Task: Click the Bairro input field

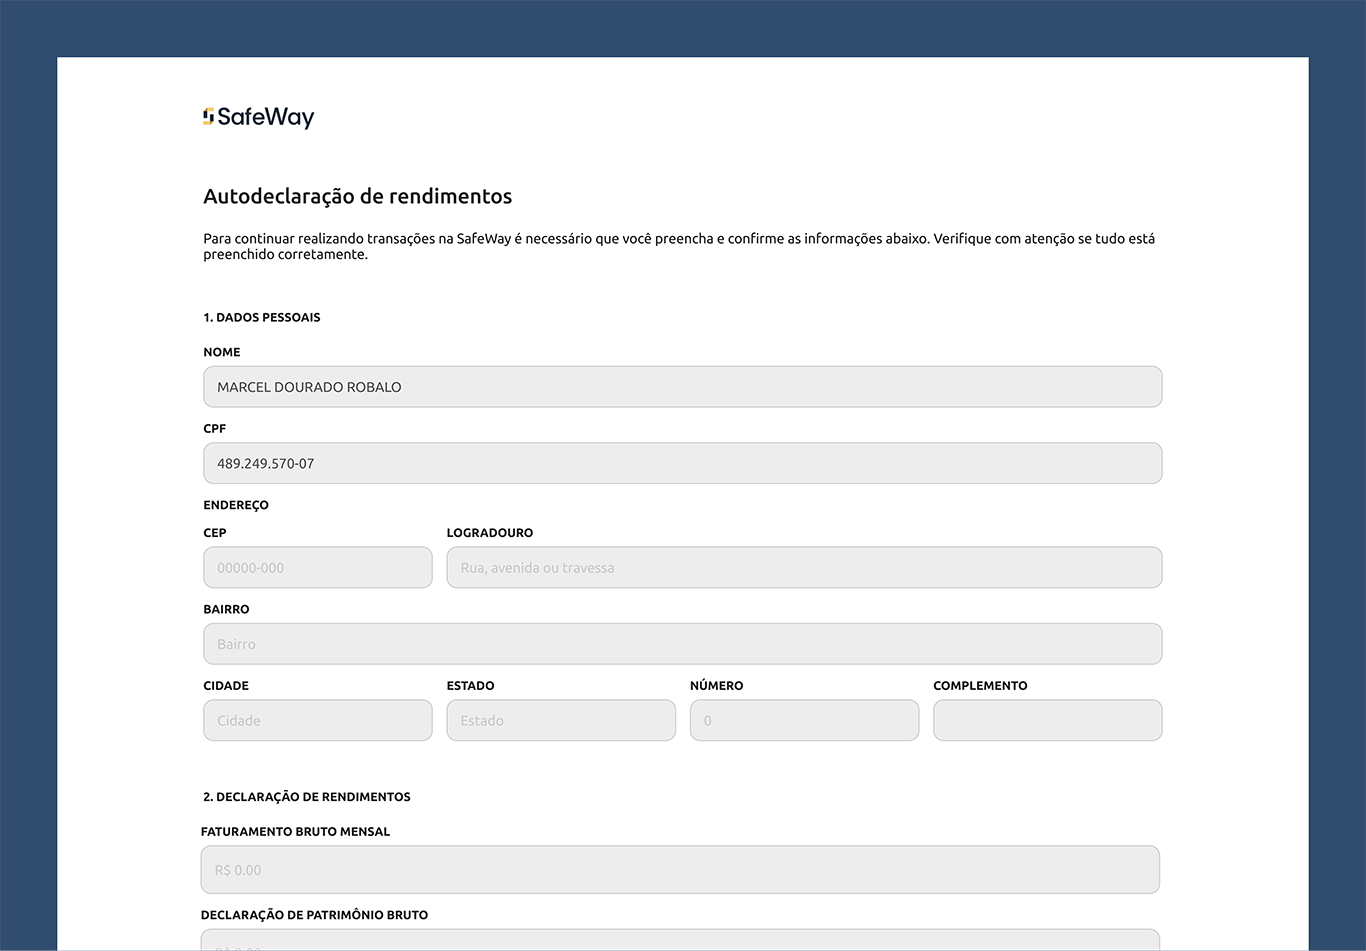Action: [x=682, y=644]
